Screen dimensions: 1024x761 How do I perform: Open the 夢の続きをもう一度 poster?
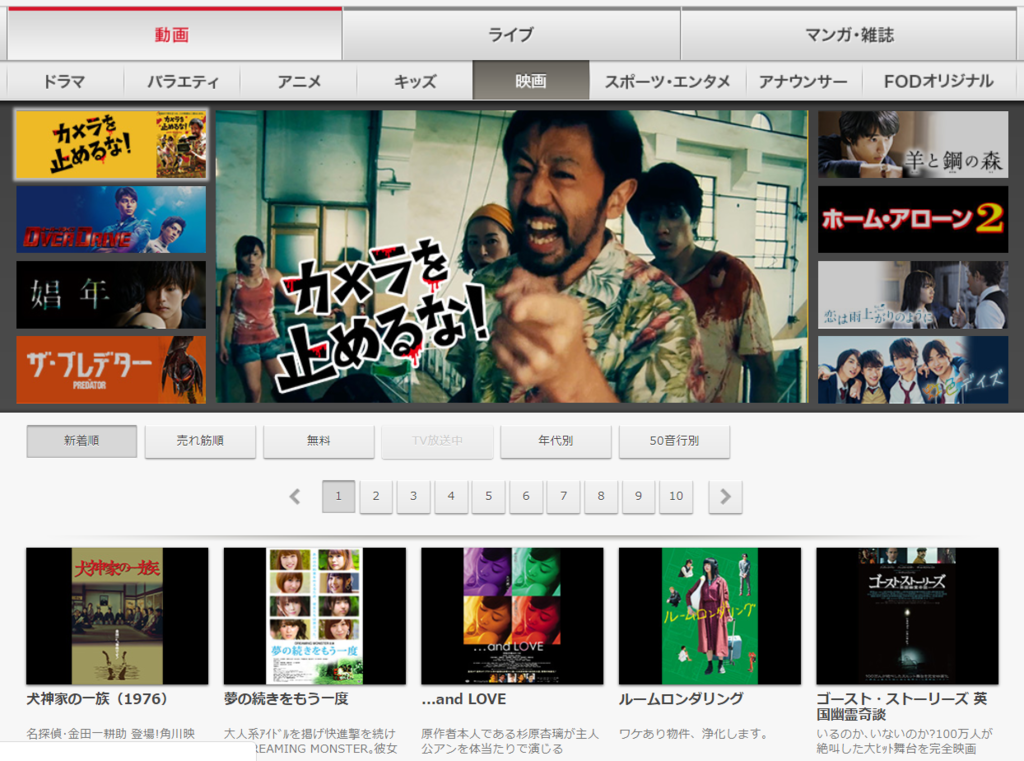tap(315, 616)
